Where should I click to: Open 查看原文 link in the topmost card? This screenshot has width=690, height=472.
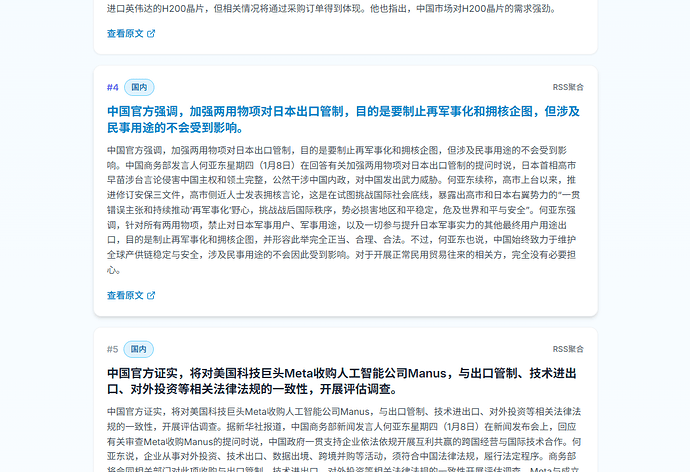coord(125,33)
